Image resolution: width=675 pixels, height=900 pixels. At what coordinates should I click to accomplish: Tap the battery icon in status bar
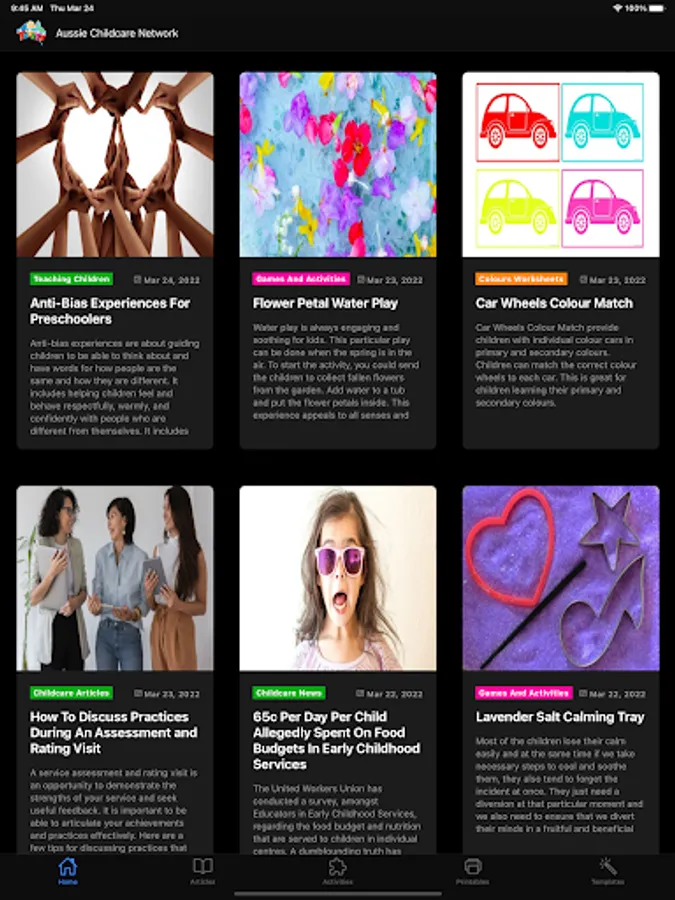coord(657,8)
